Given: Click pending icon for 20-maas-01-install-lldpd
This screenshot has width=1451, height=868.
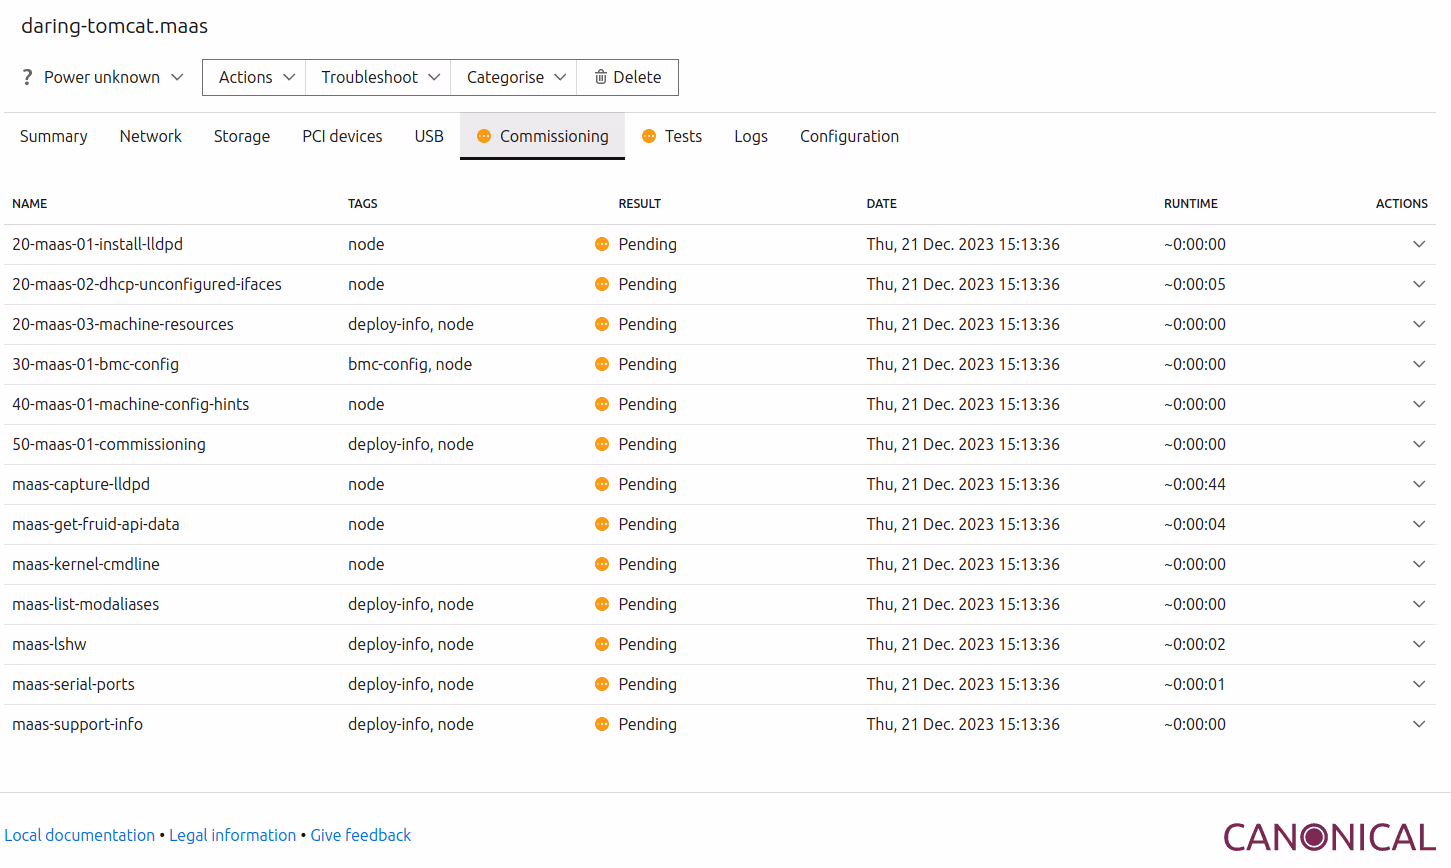Looking at the screenshot, I should [x=602, y=244].
